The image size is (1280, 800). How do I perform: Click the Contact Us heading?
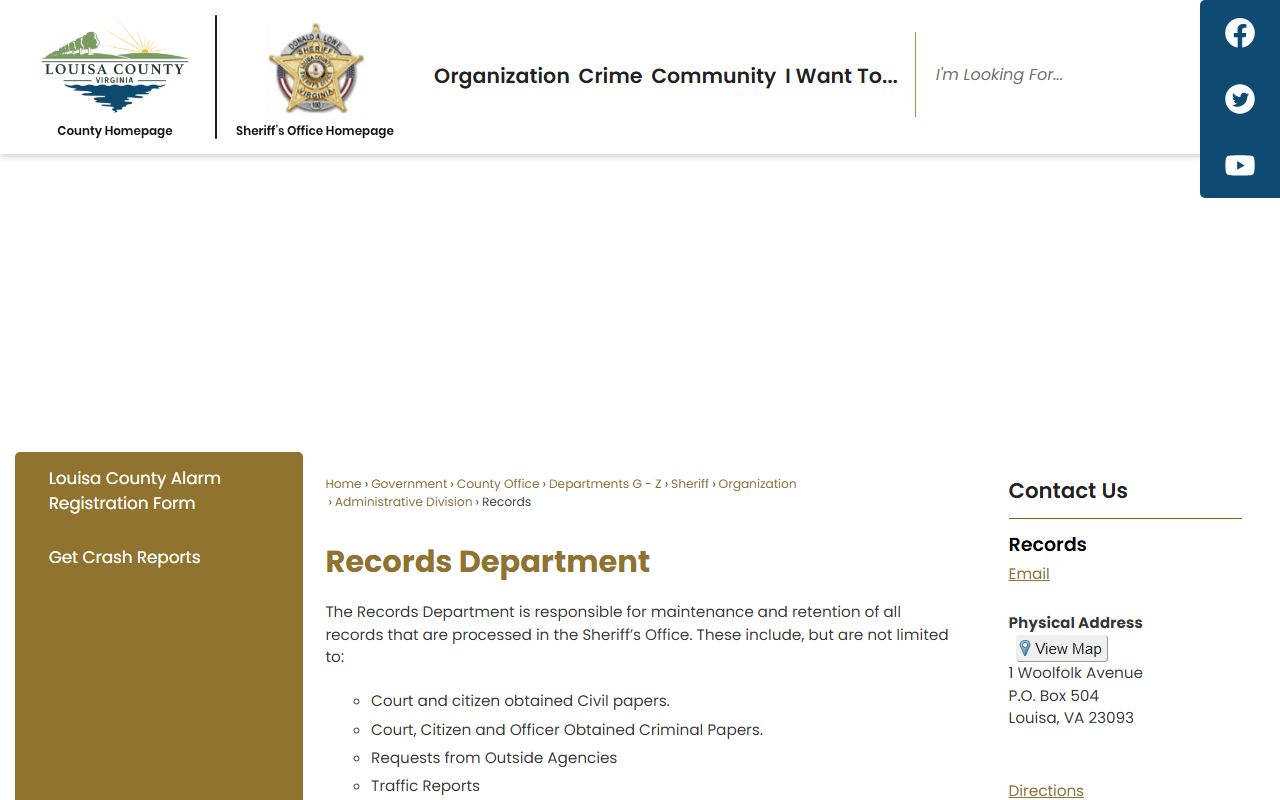(1068, 491)
